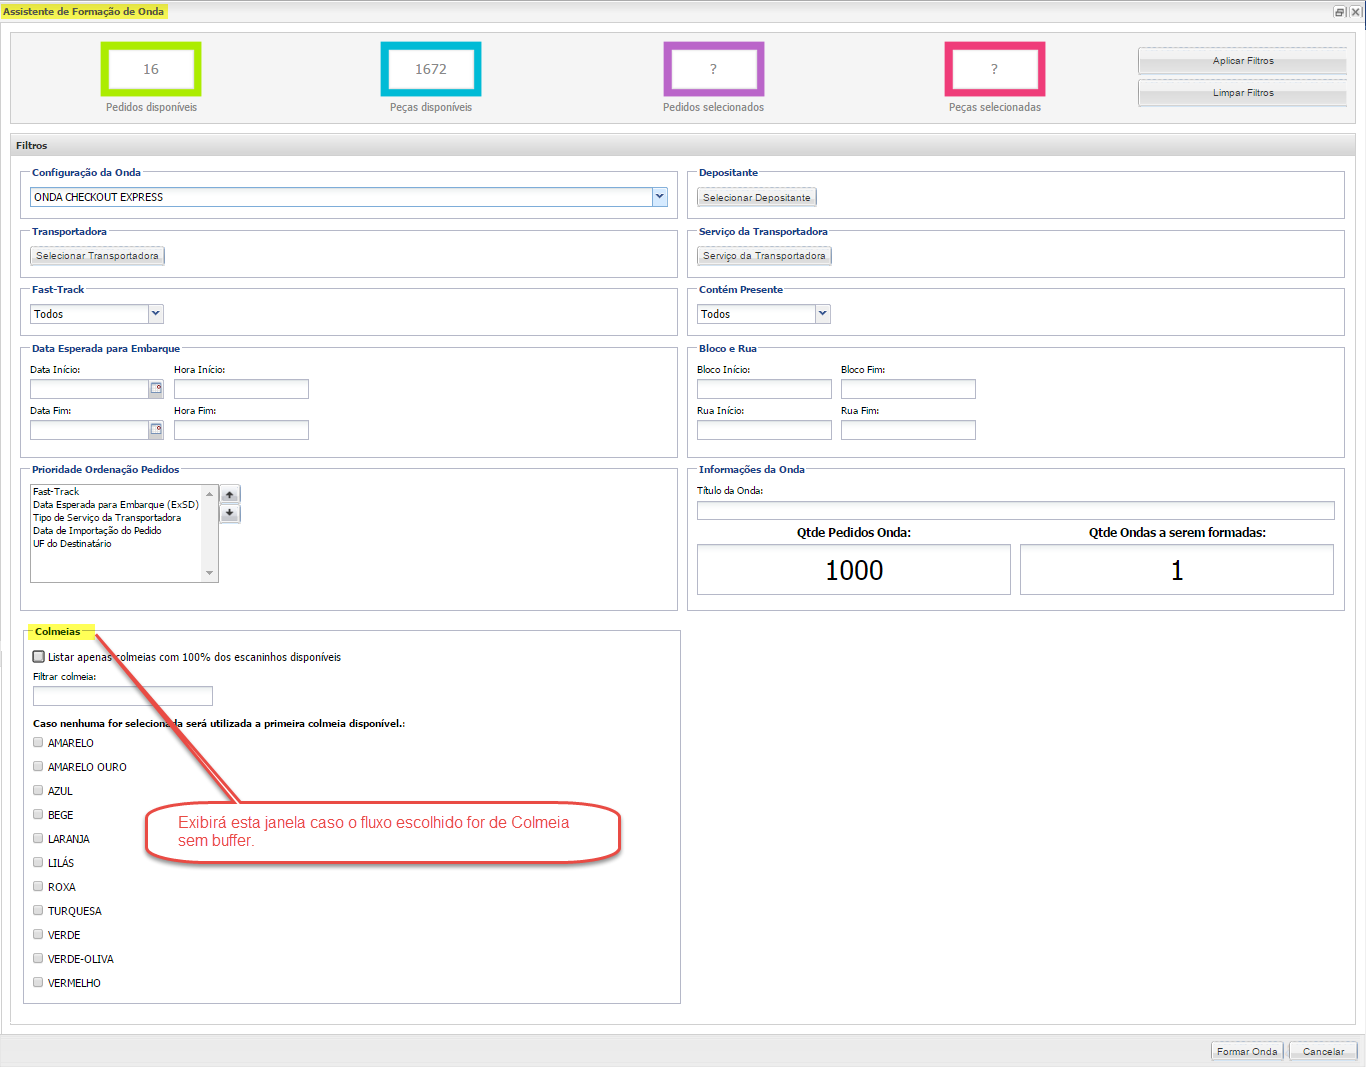1370x1074 pixels.
Task: Select Tipo de Serviço da Transportadora priority
Action: [x=107, y=518]
